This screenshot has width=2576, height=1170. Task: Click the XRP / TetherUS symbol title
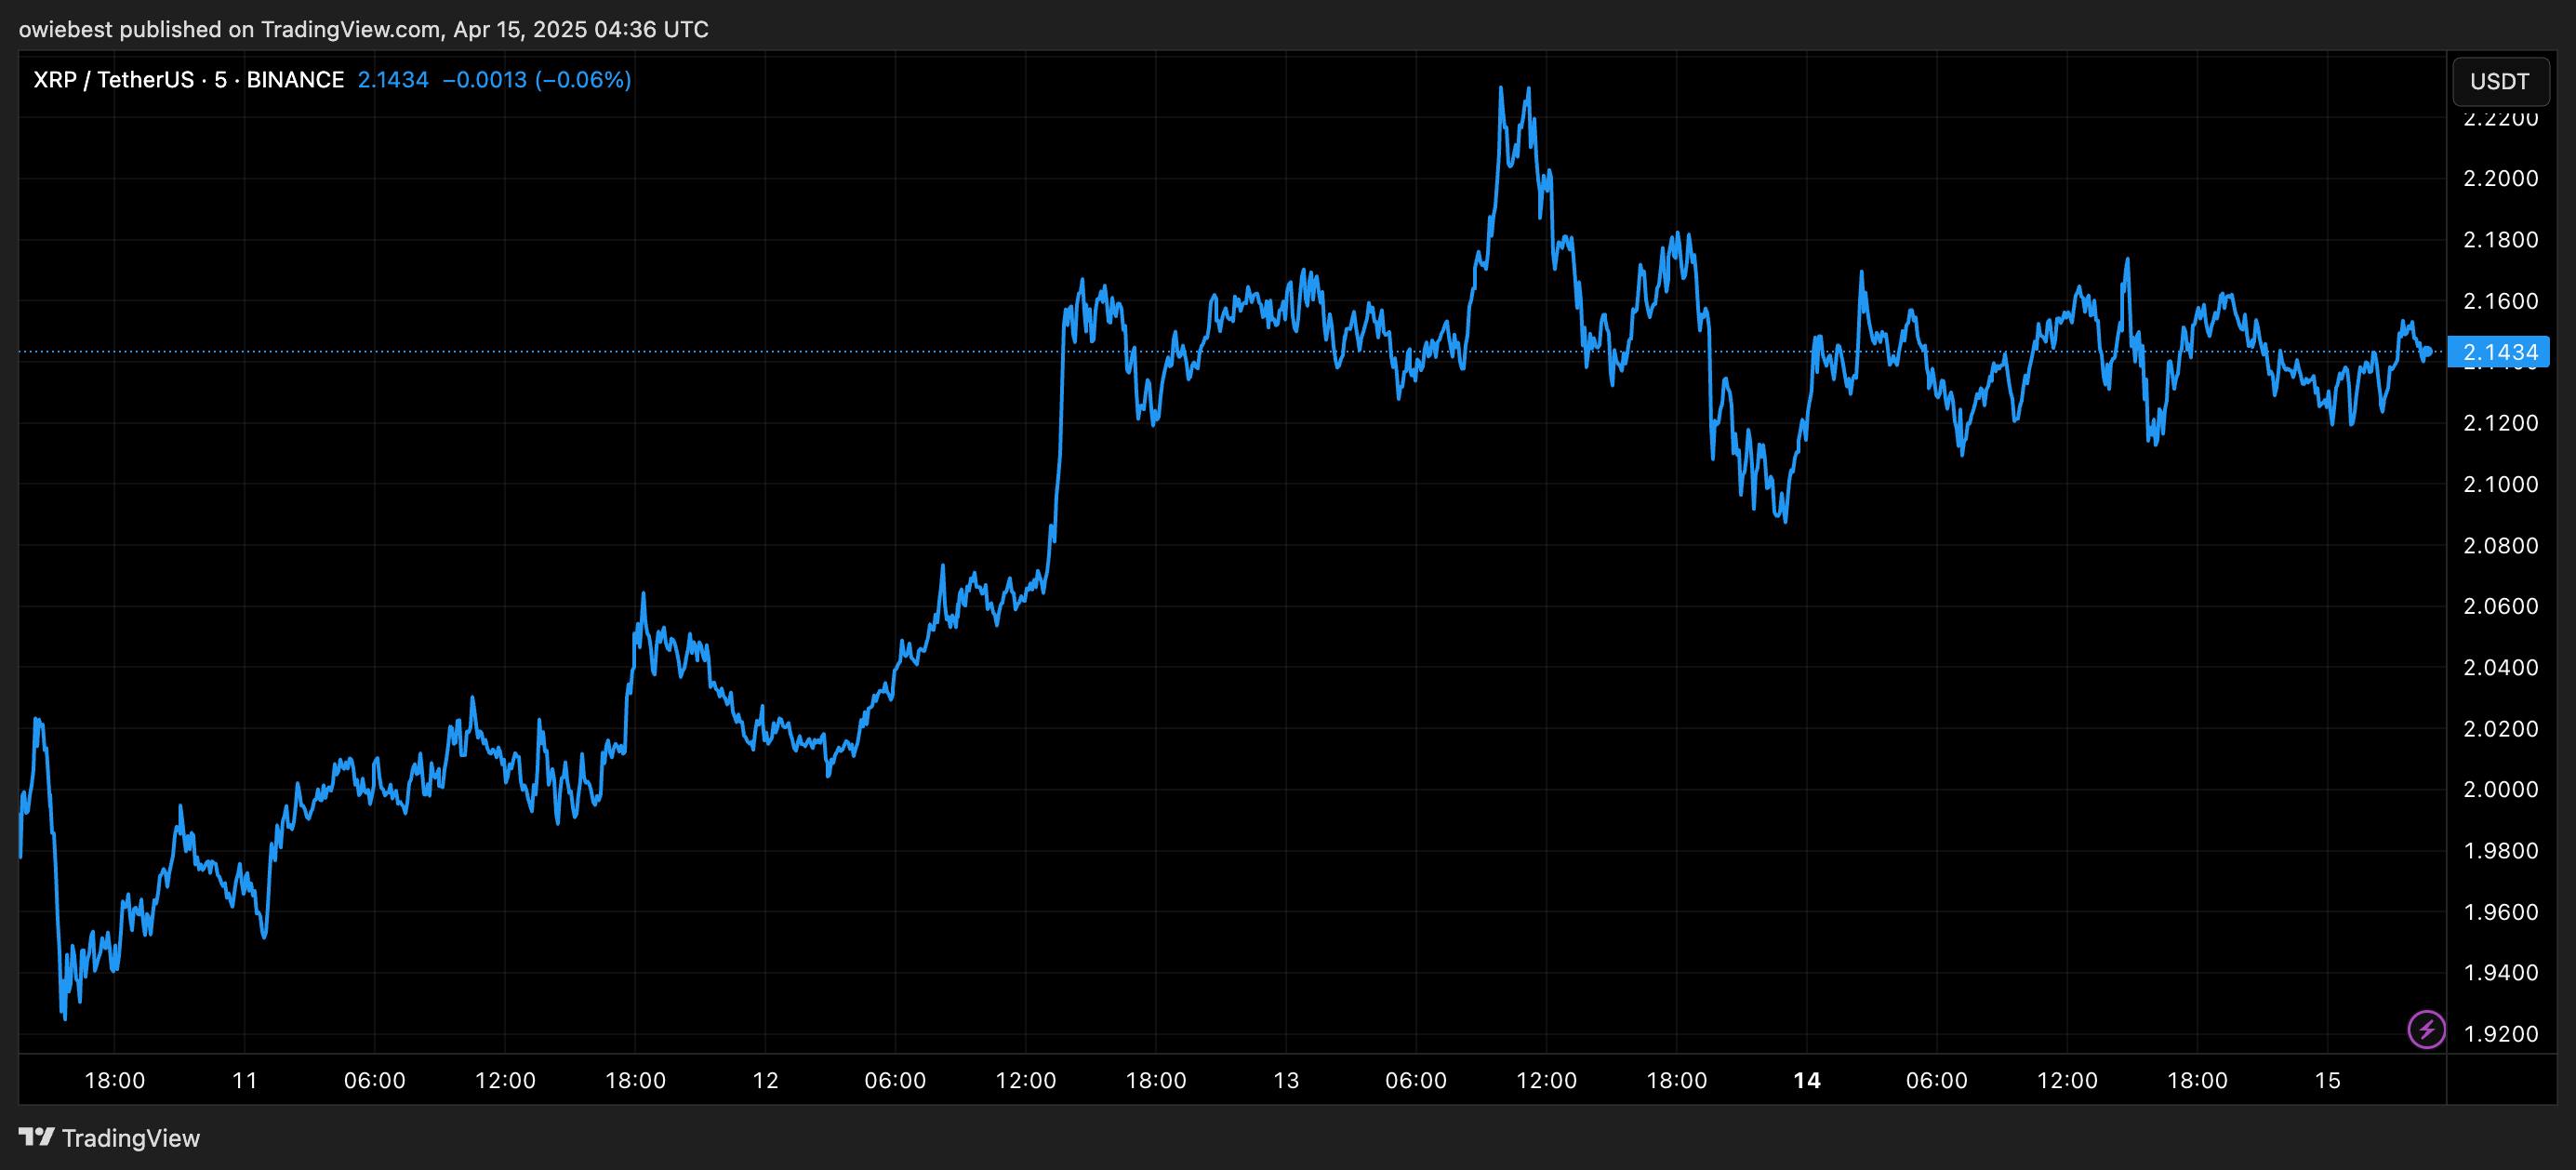click(x=113, y=80)
